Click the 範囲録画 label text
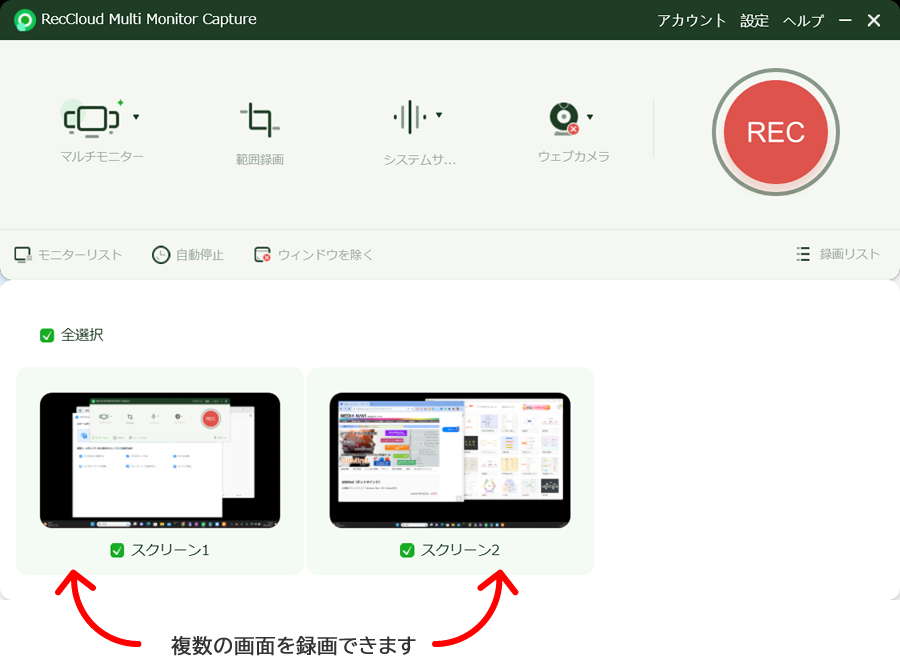Image resolution: width=900 pixels, height=656 pixels. click(x=260, y=160)
